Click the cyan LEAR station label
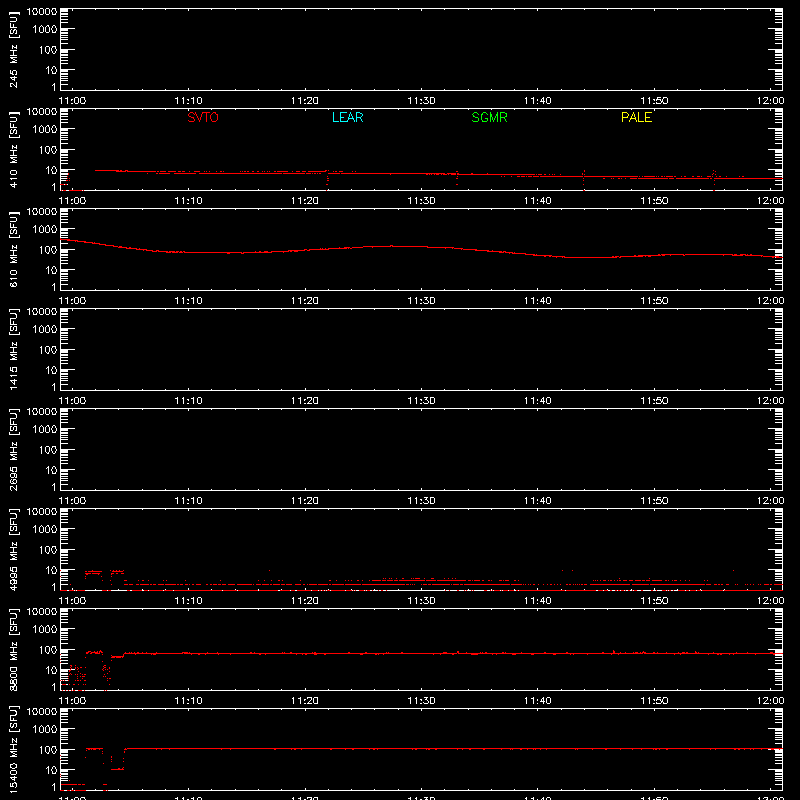This screenshot has width=800, height=800. 347,117
